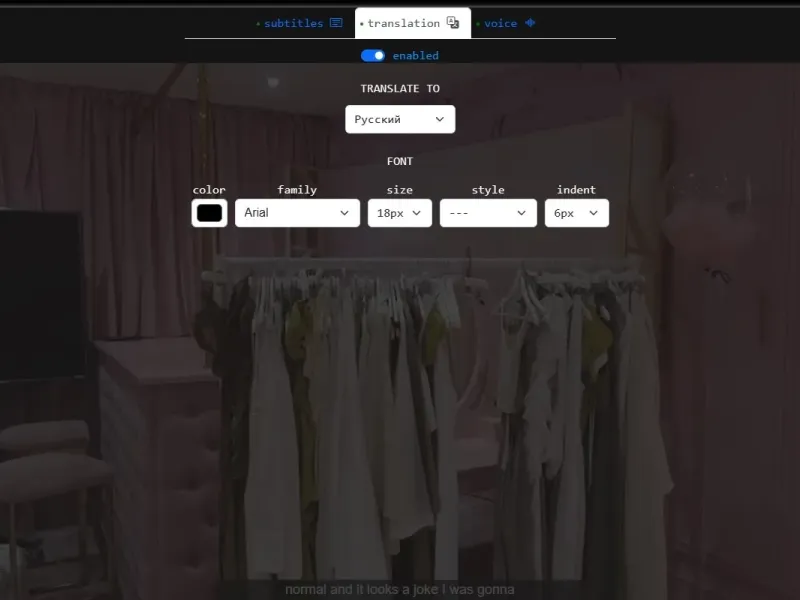Click the translation language icon

(x=453, y=22)
